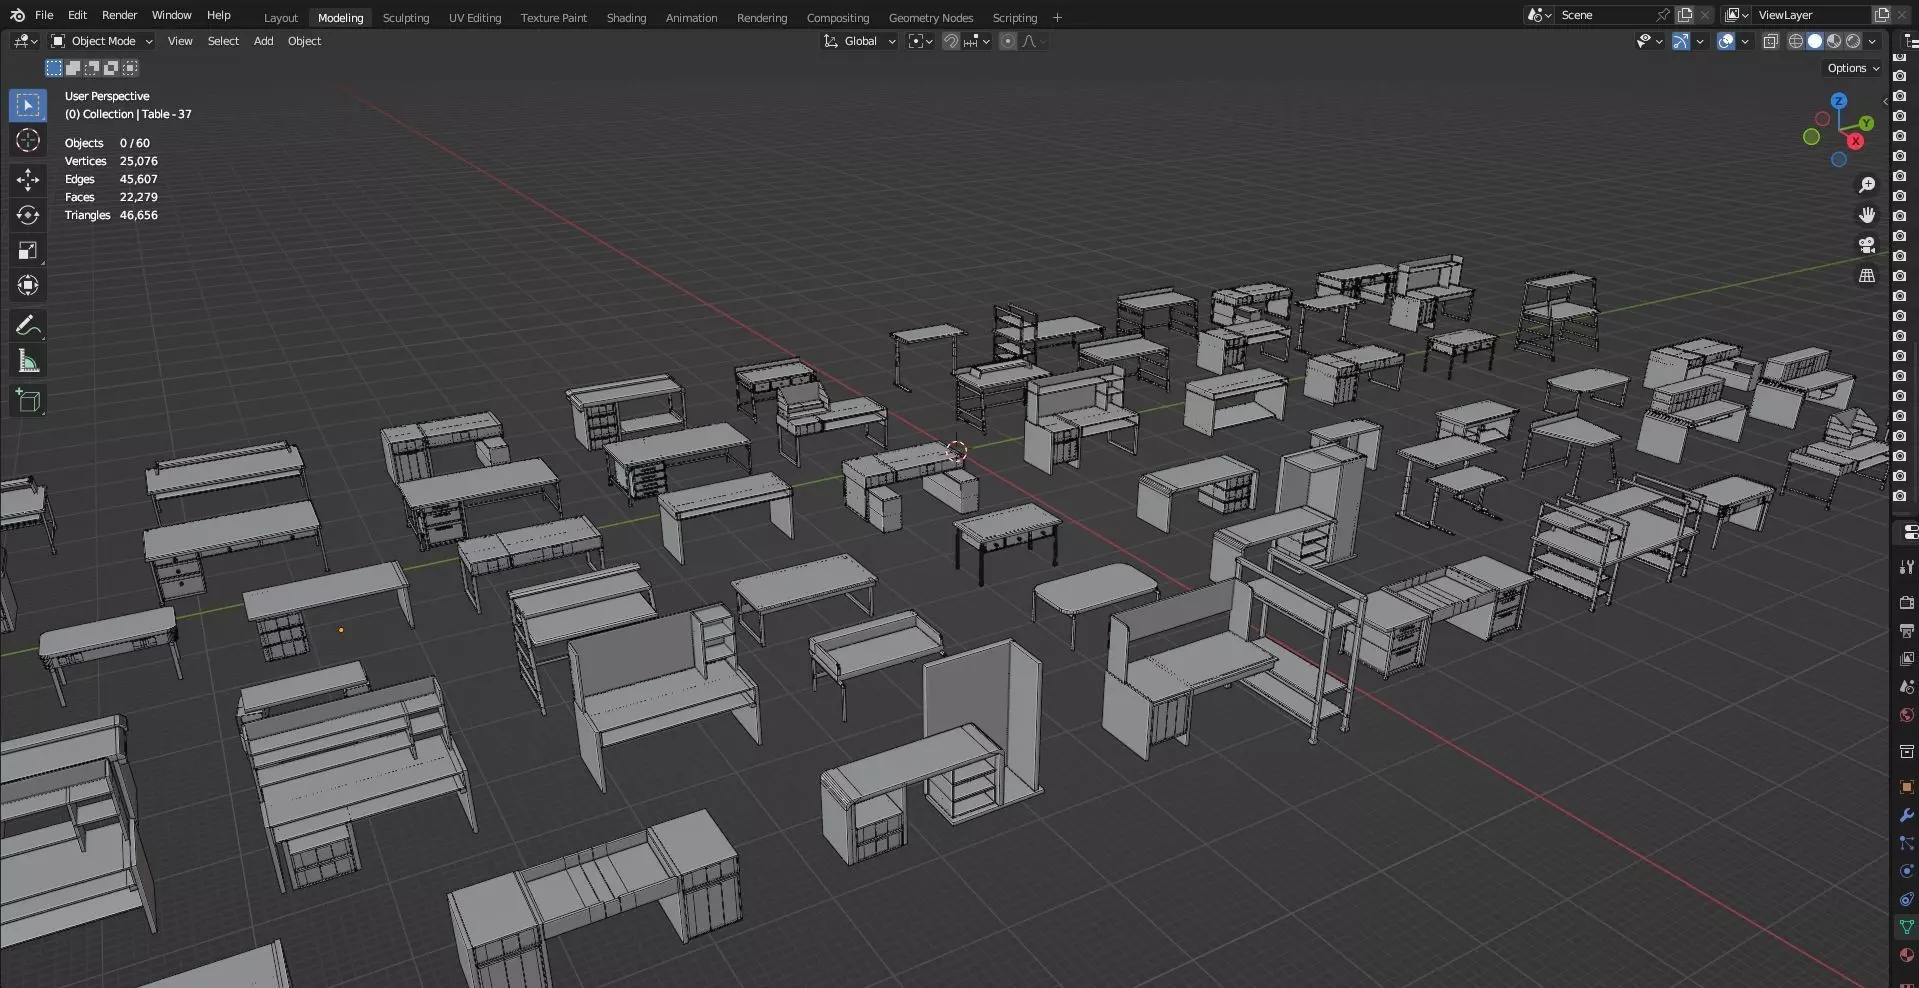
Task: Expand selectability and visibility dropdown
Action: point(1649,41)
